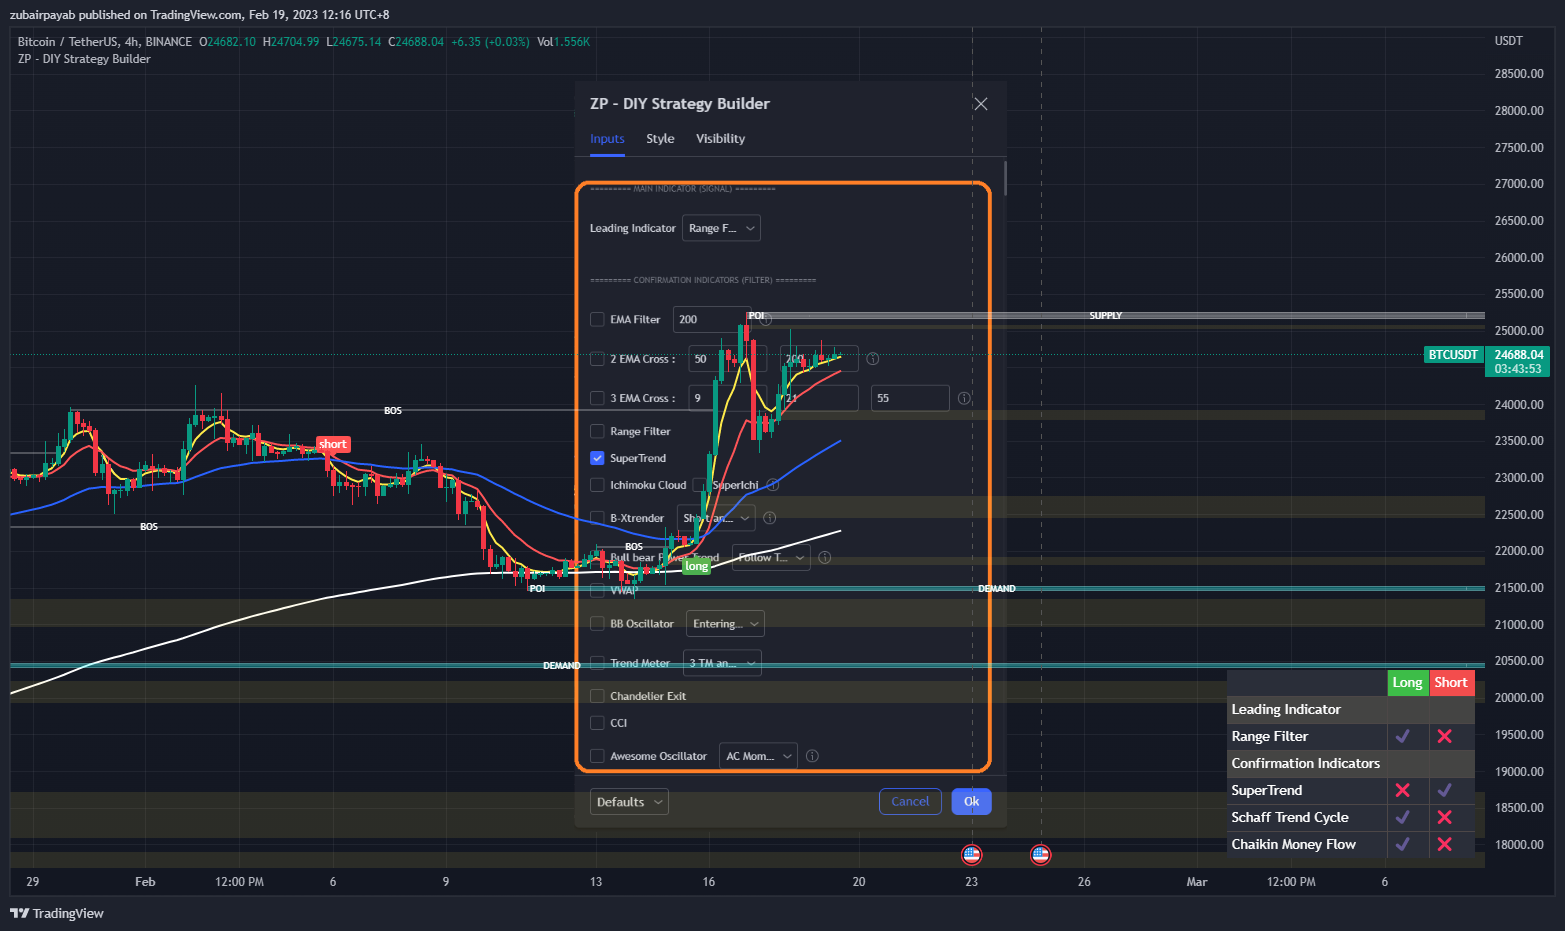The image size is (1565, 931).
Task: Click the USDT currency label on price axis
Action: coord(1508,41)
